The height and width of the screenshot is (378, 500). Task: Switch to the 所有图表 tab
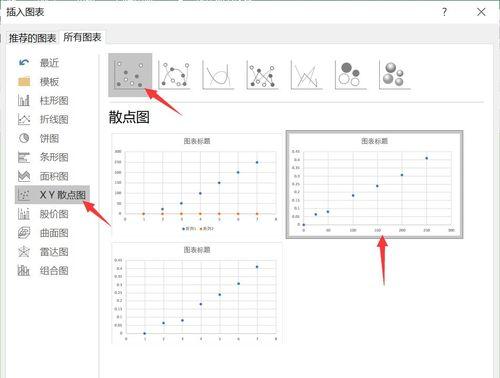(x=82, y=37)
